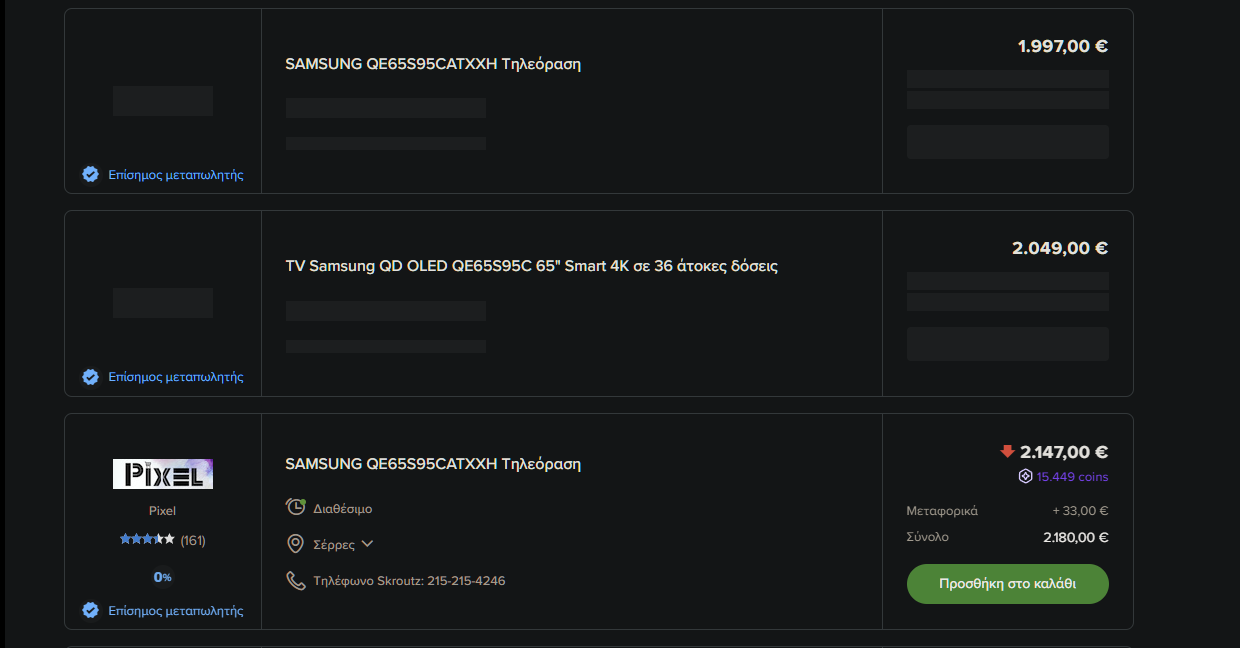Click the 15.449 coins link

pyautogui.click(x=1072, y=477)
